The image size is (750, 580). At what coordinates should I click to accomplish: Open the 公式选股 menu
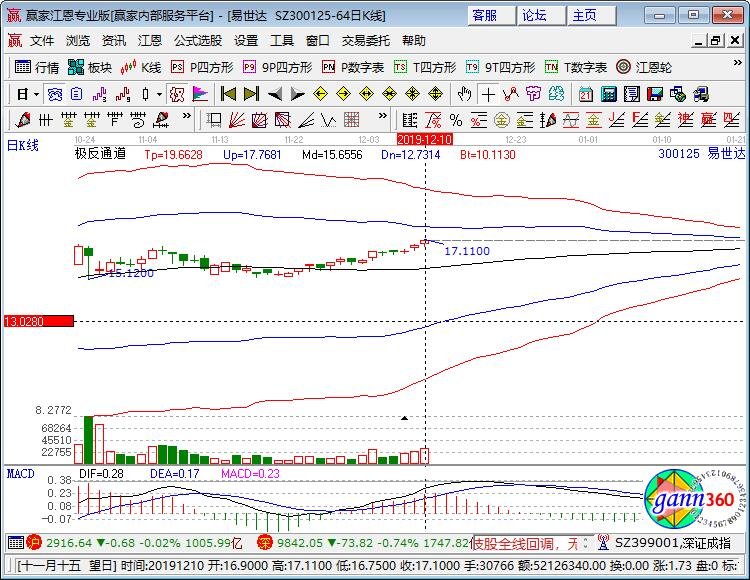tap(198, 41)
